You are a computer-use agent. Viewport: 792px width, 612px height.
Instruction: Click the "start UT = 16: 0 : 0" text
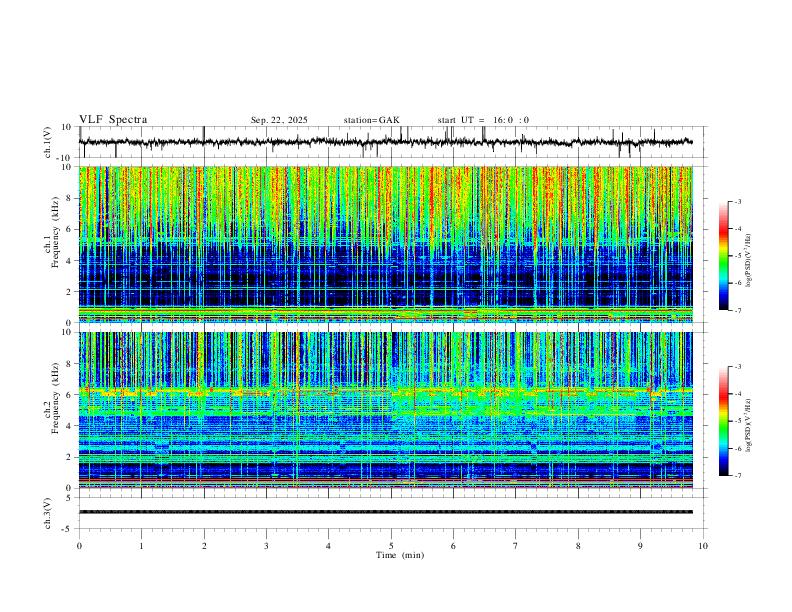click(483, 120)
